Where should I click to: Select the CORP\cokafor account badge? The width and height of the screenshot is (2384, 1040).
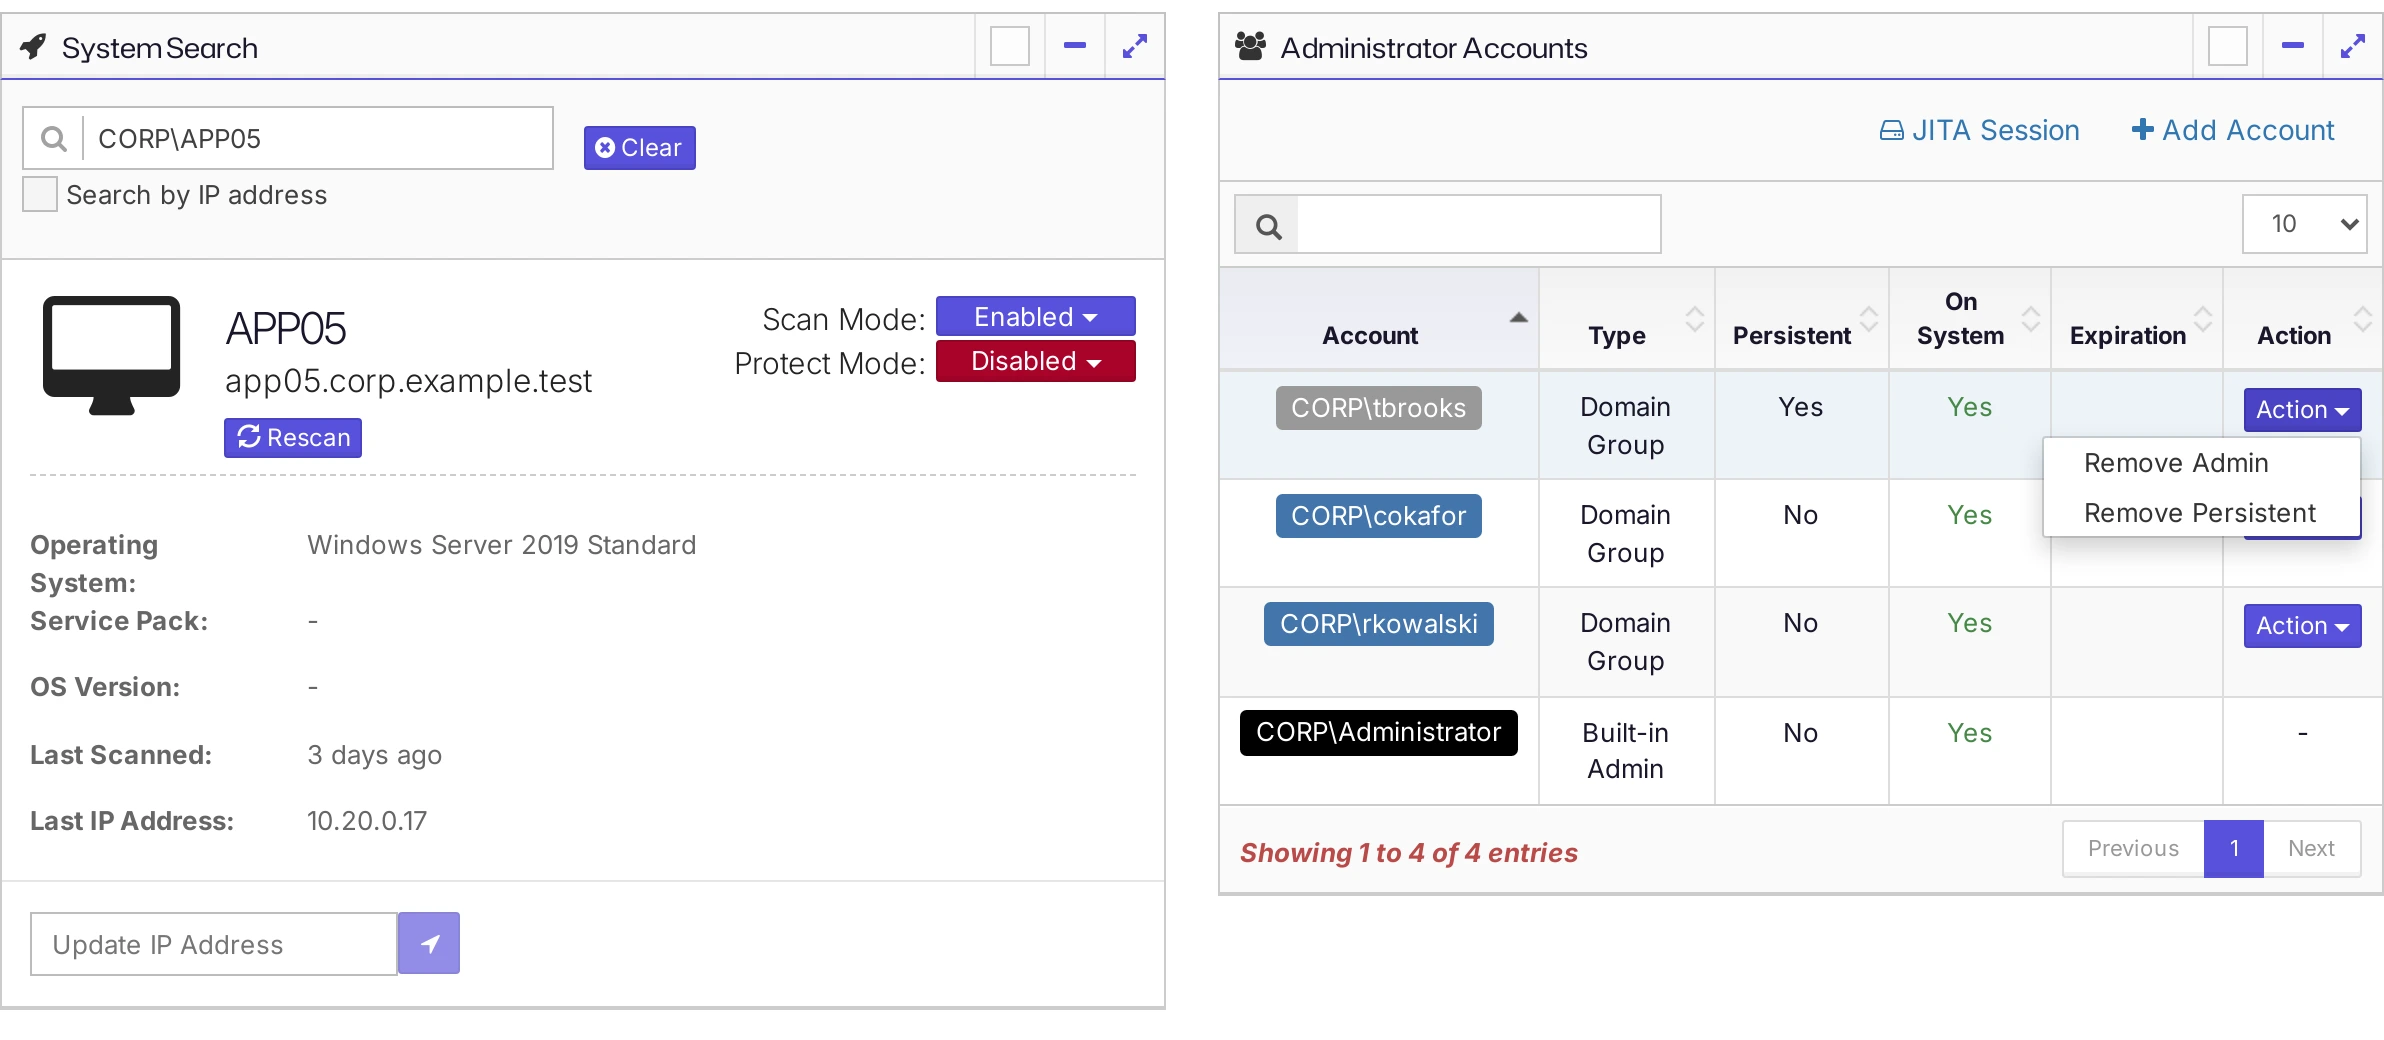pyautogui.click(x=1378, y=516)
